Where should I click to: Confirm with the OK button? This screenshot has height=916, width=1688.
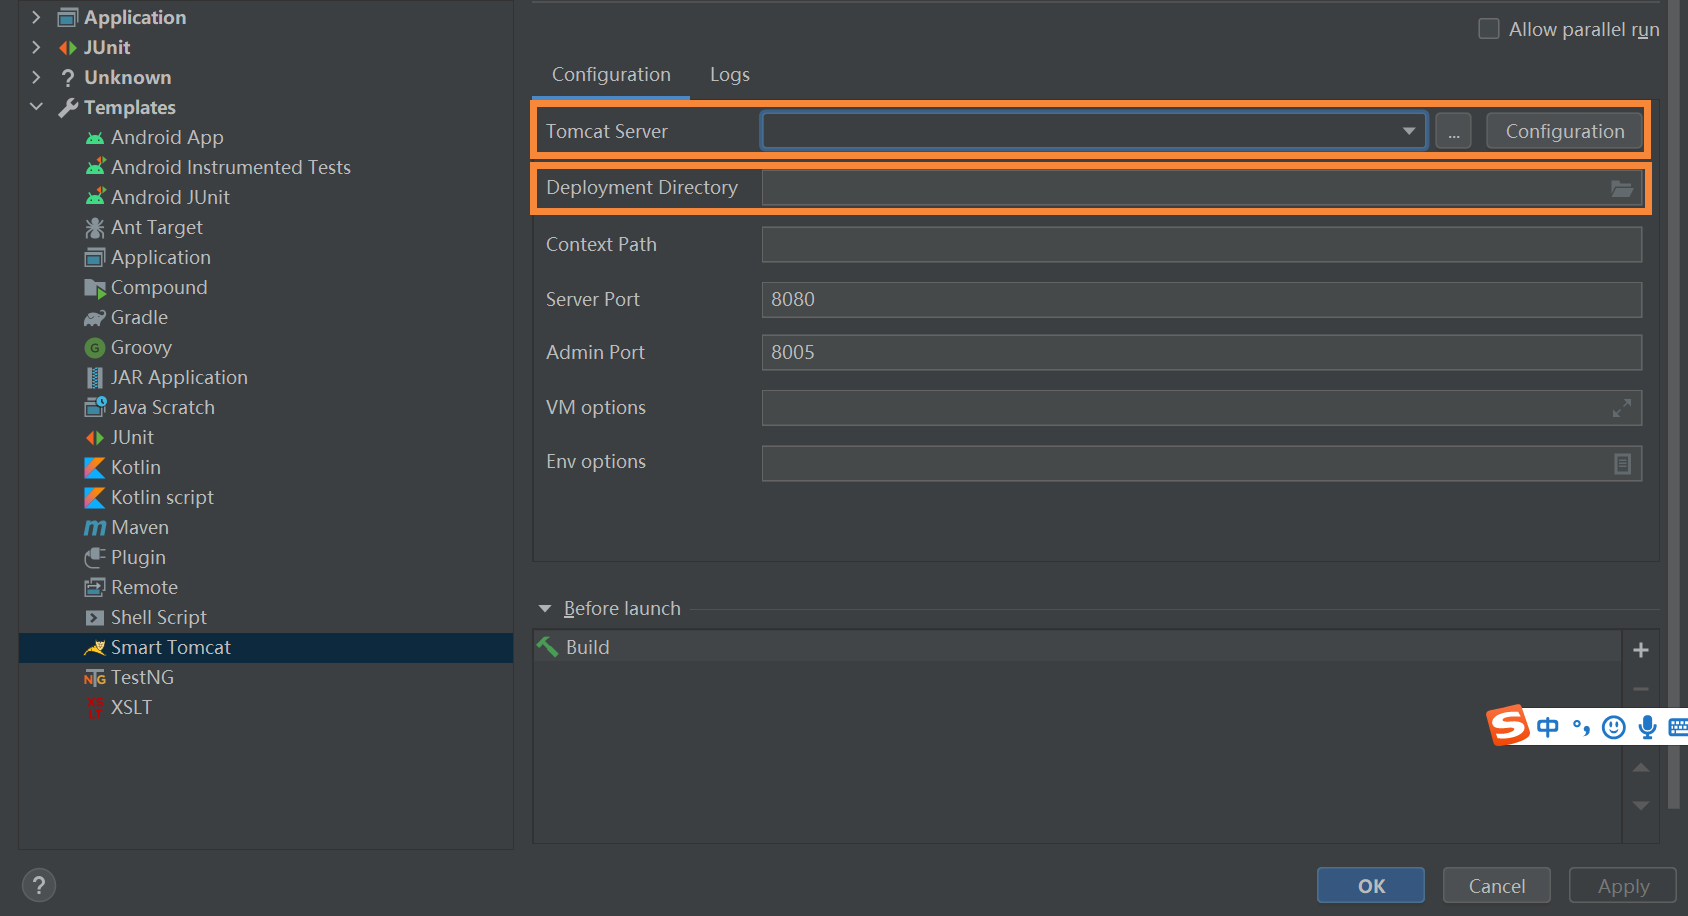pos(1371,885)
